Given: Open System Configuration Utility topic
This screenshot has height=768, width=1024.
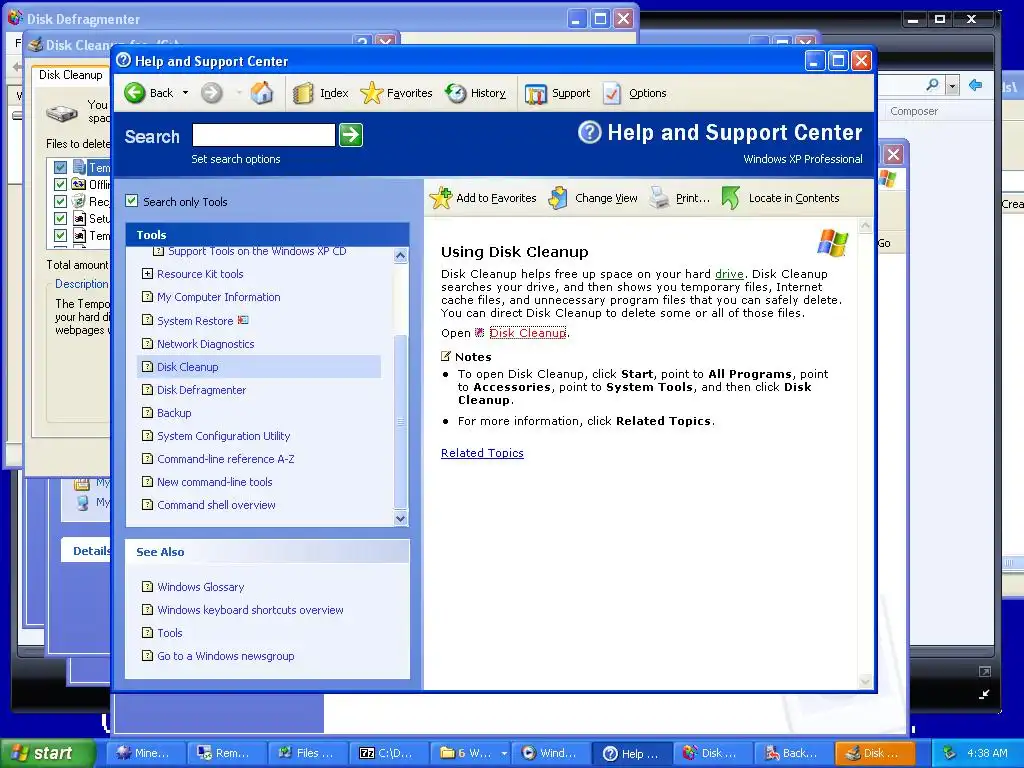Looking at the screenshot, I should [223, 436].
